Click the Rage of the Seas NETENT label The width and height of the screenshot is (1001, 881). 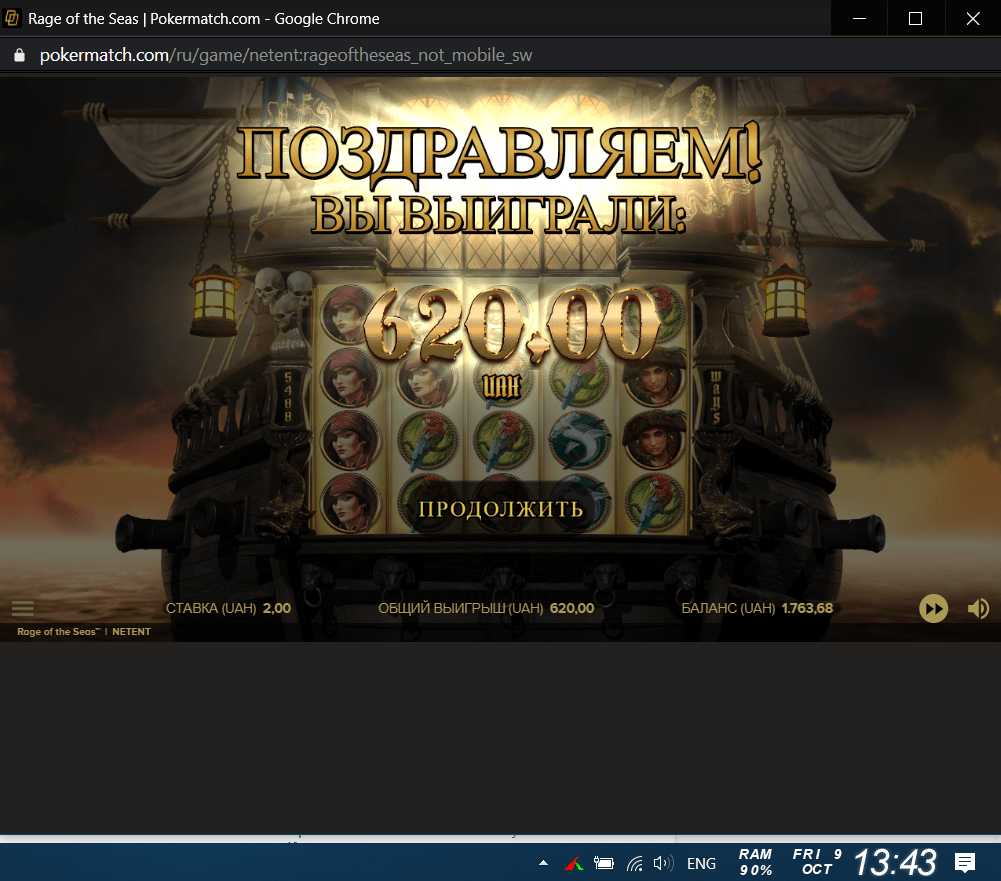(x=84, y=631)
